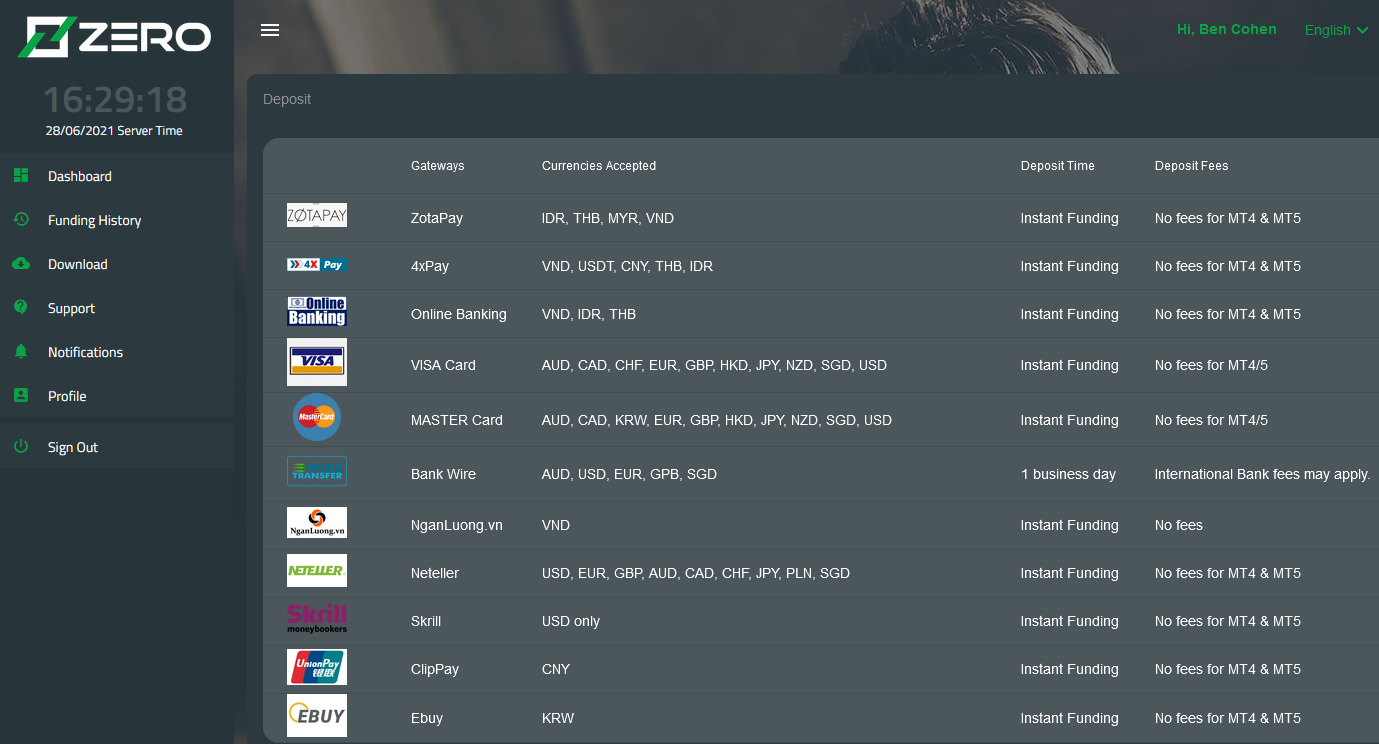Open the Deposit breadcrumb menu item
The height and width of the screenshot is (744, 1379).
click(287, 99)
